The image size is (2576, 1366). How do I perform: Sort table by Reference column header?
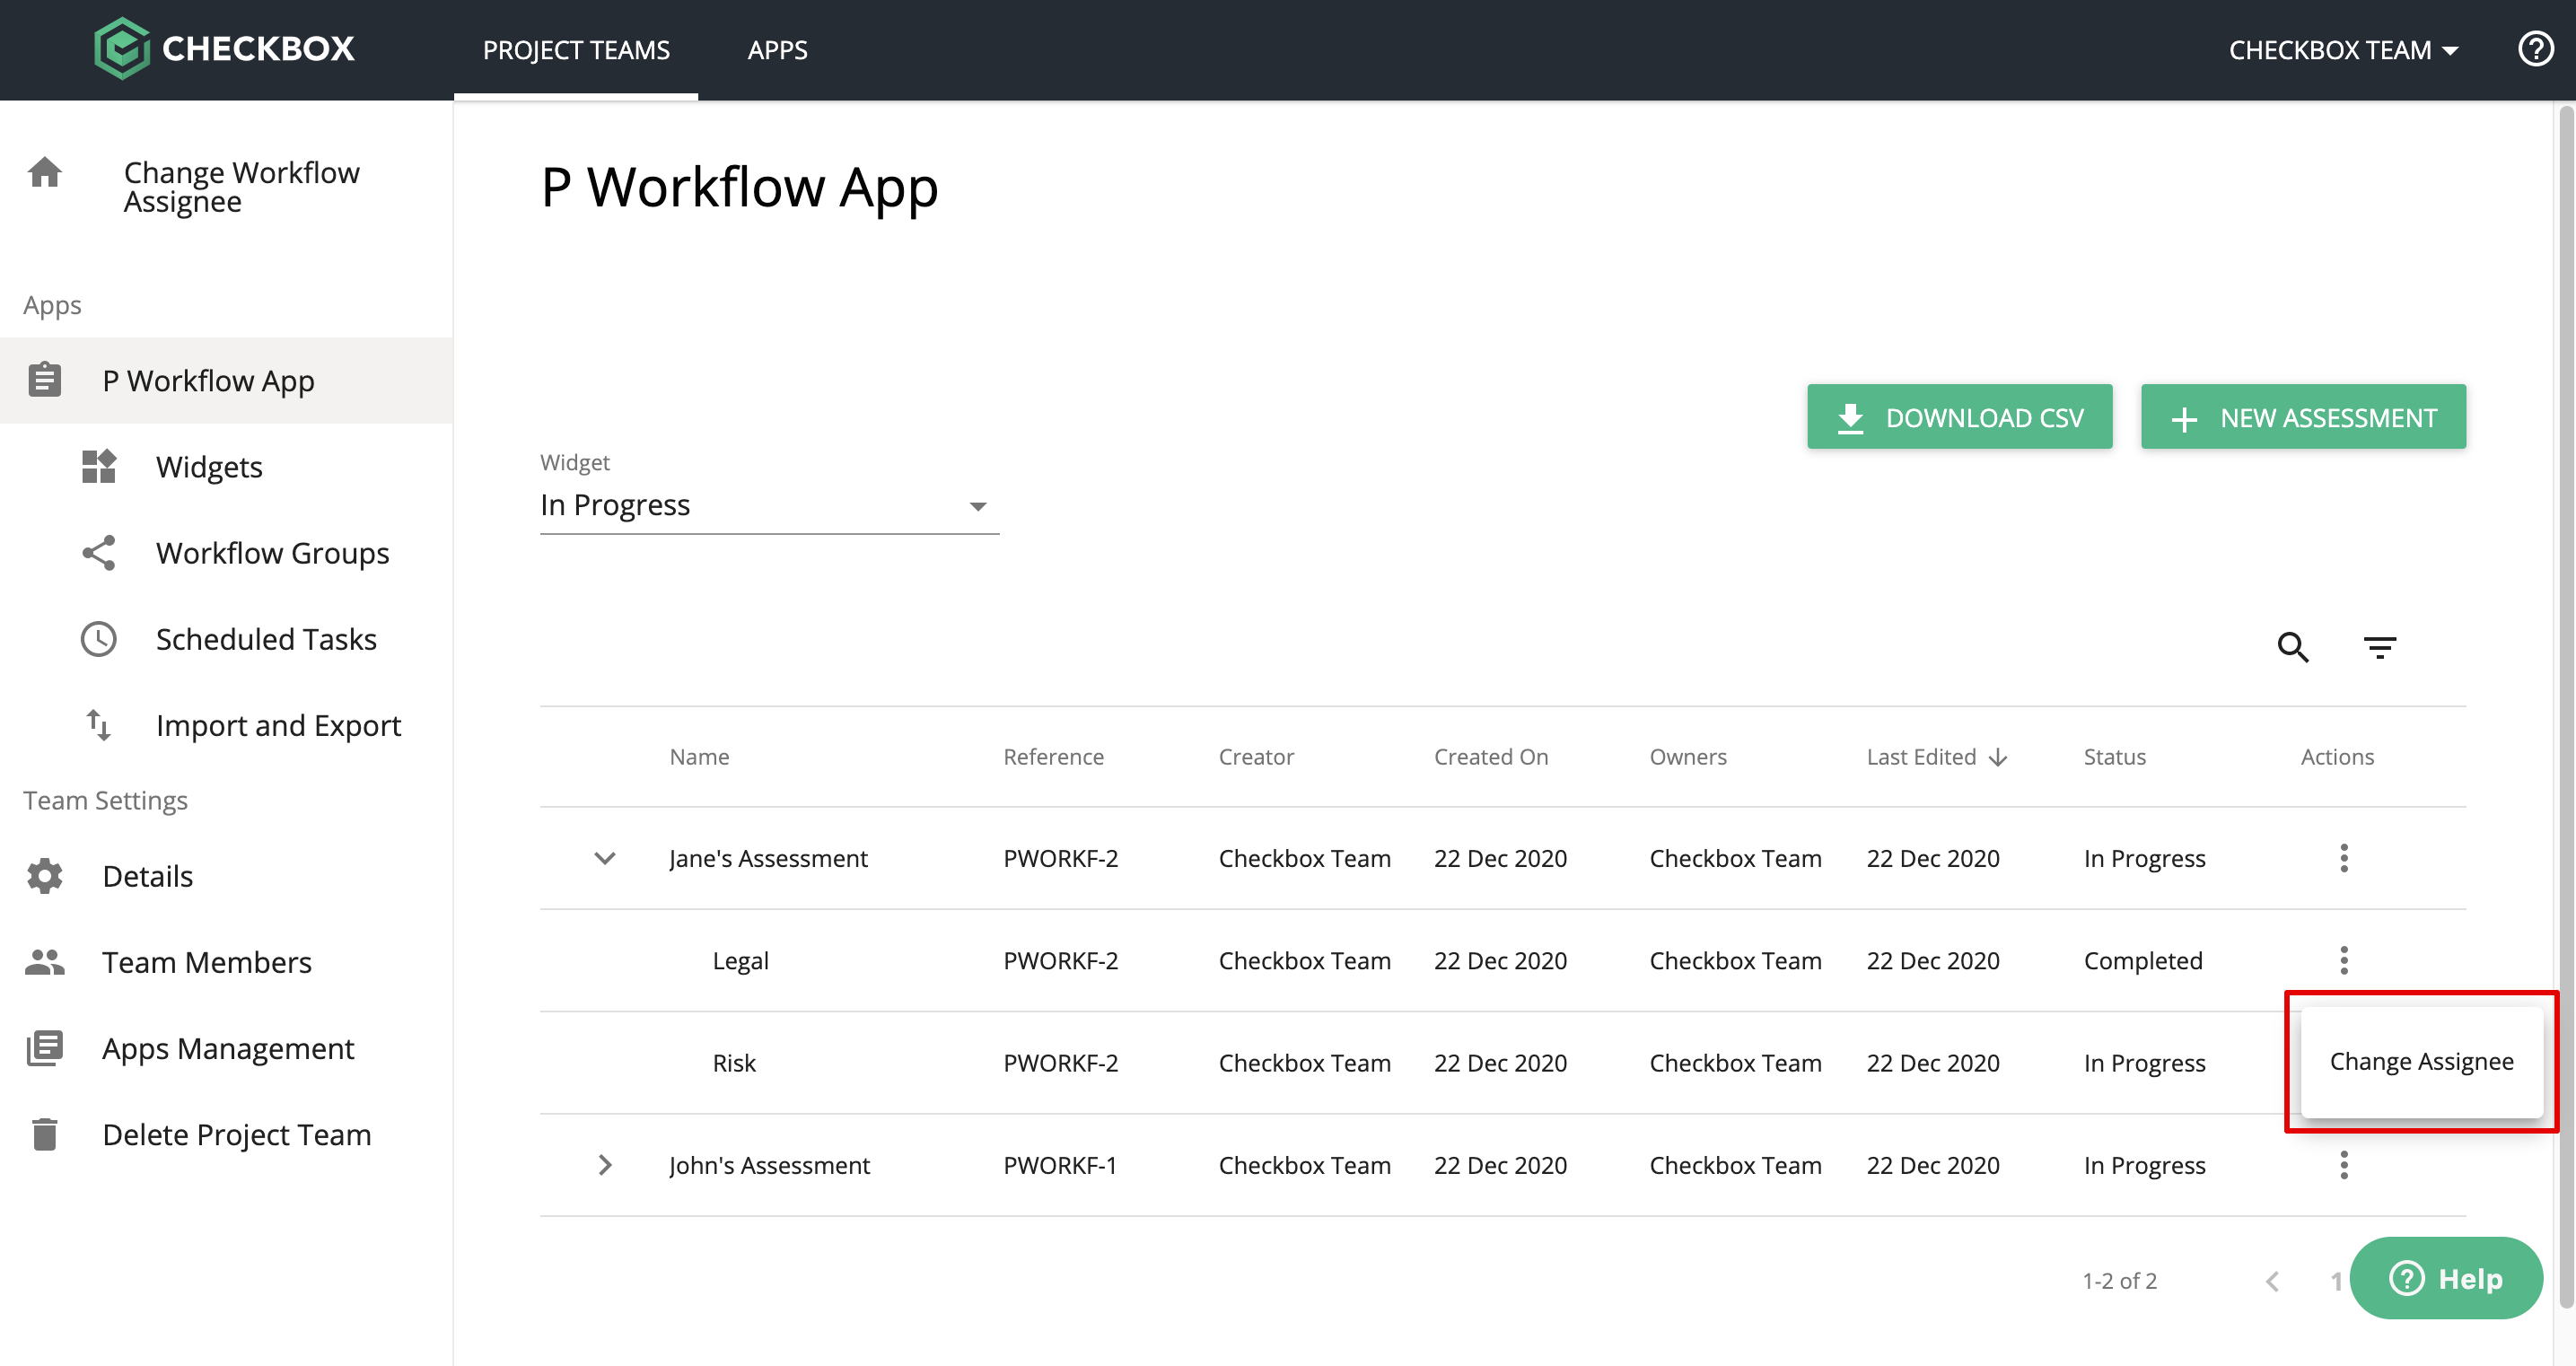pyautogui.click(x=1053, y=757)
